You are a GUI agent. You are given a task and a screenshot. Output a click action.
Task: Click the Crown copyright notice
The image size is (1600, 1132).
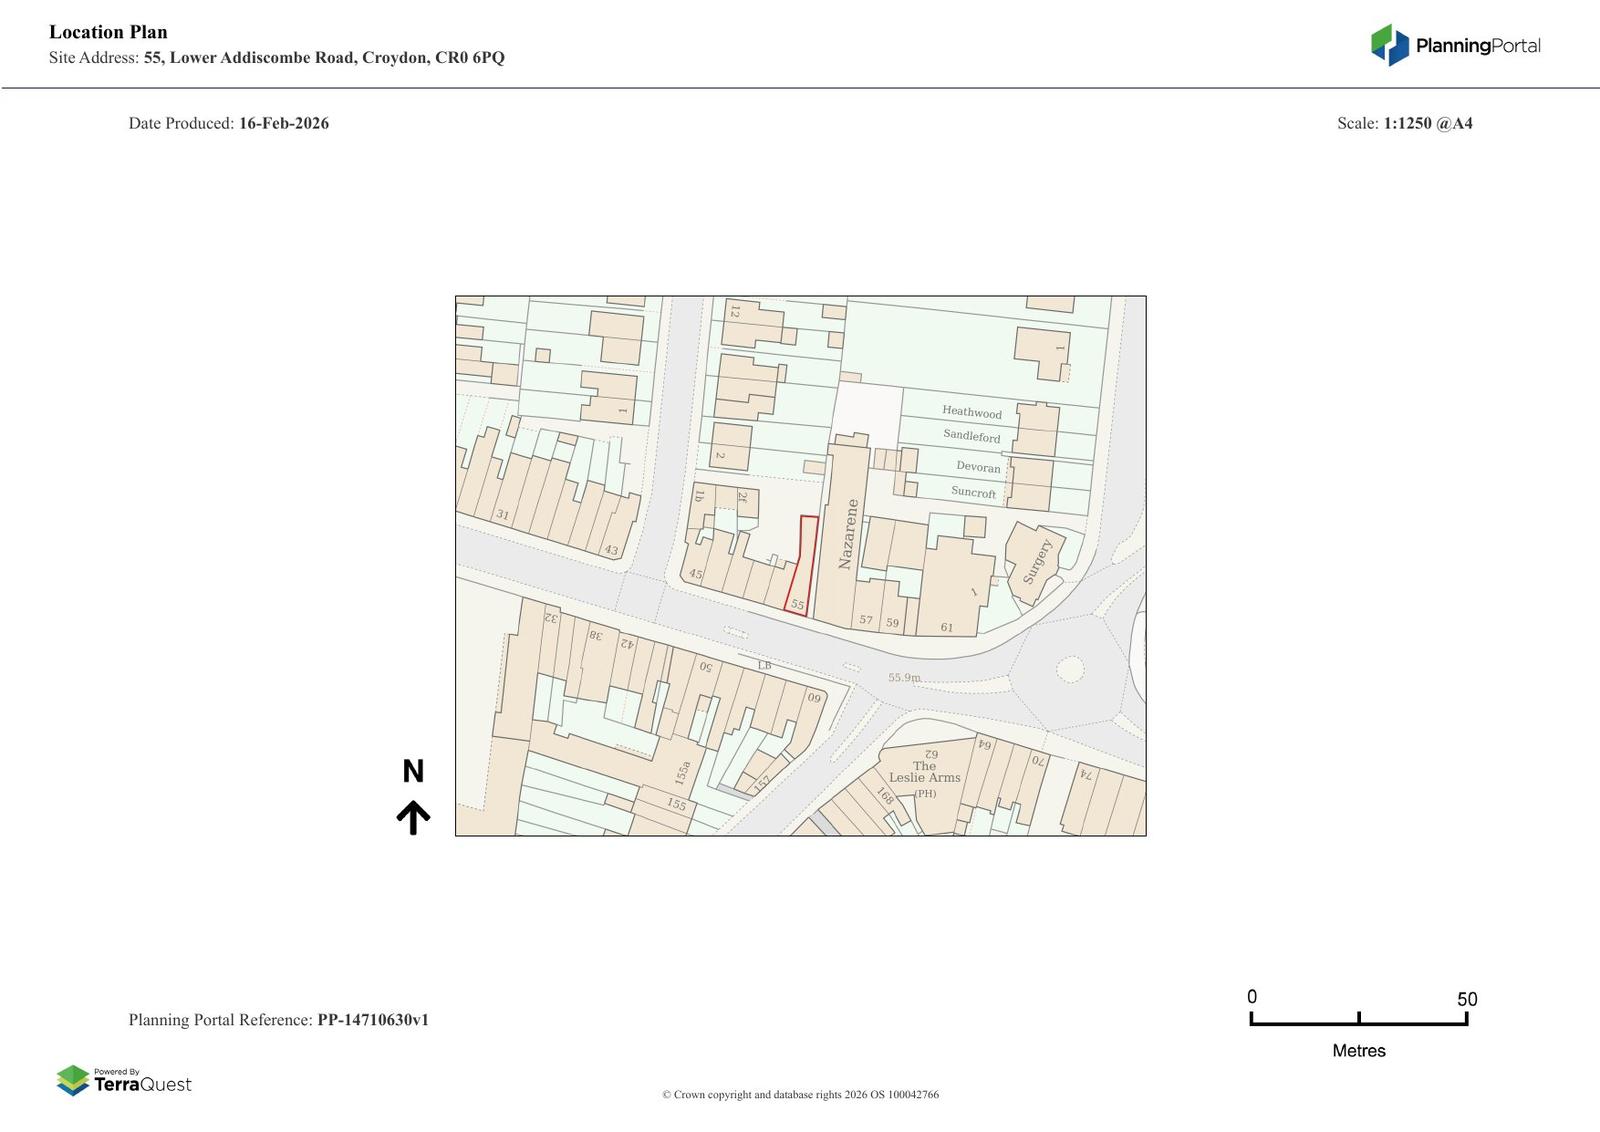pos(800,1094)
